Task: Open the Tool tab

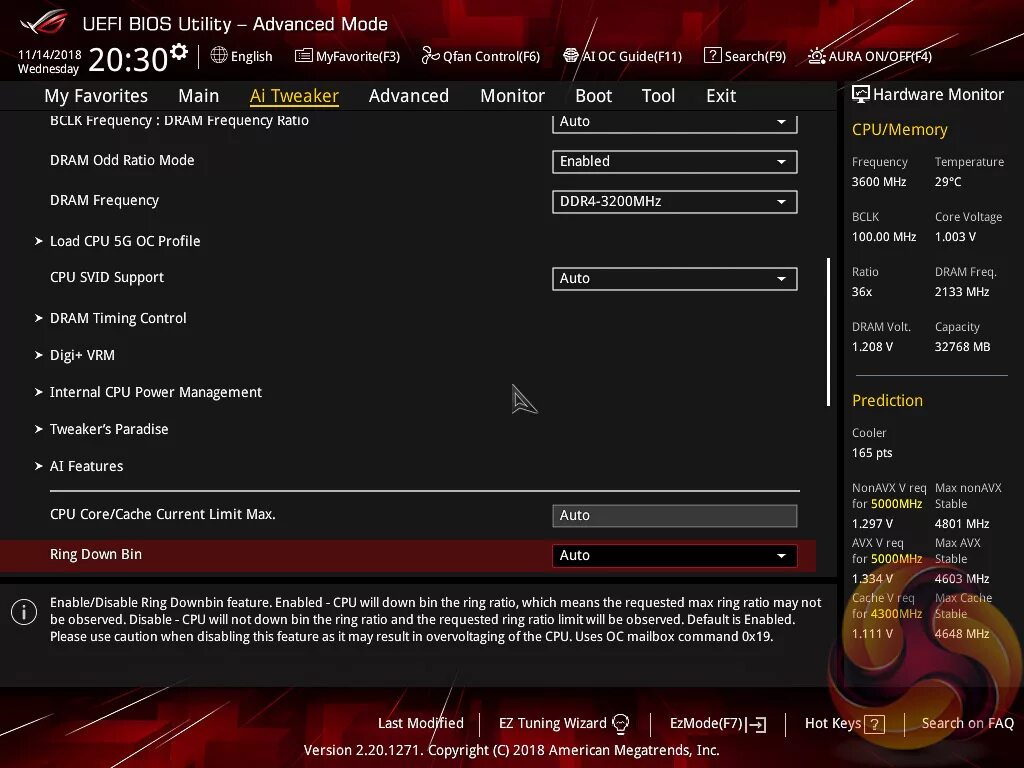Action: click(x=658, y=96)
